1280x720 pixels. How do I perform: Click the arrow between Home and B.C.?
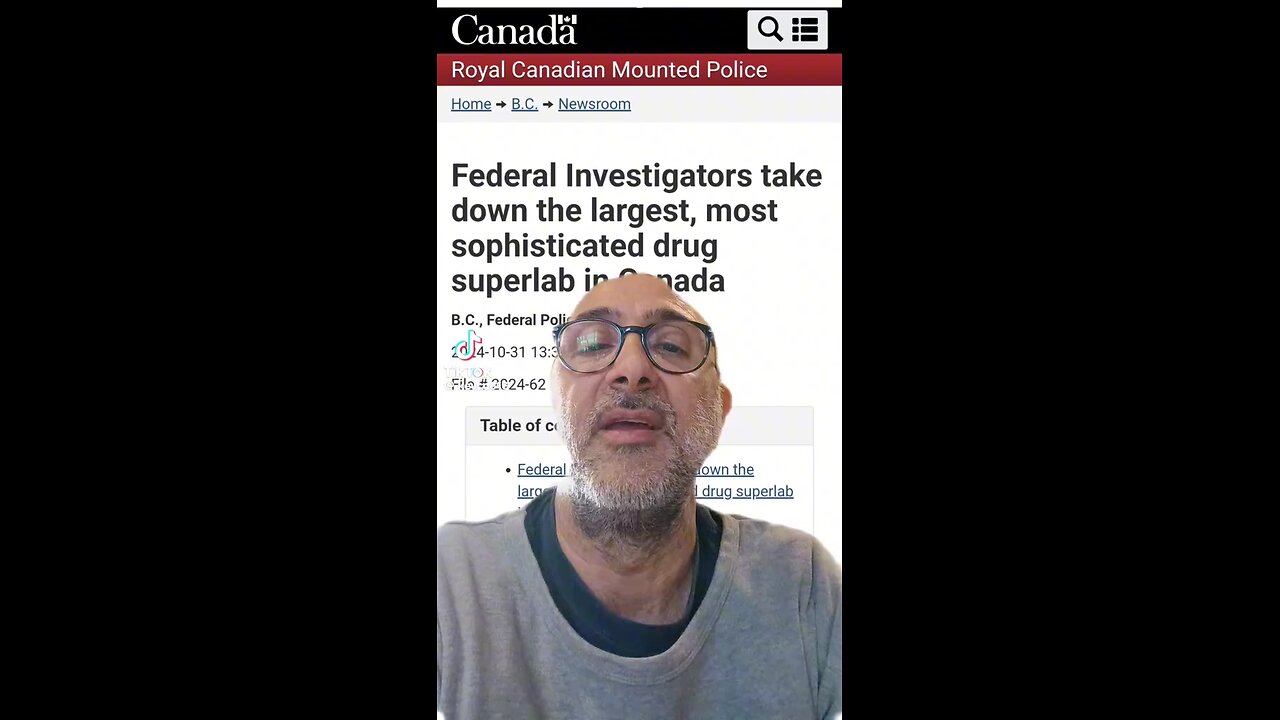[501, 104]
